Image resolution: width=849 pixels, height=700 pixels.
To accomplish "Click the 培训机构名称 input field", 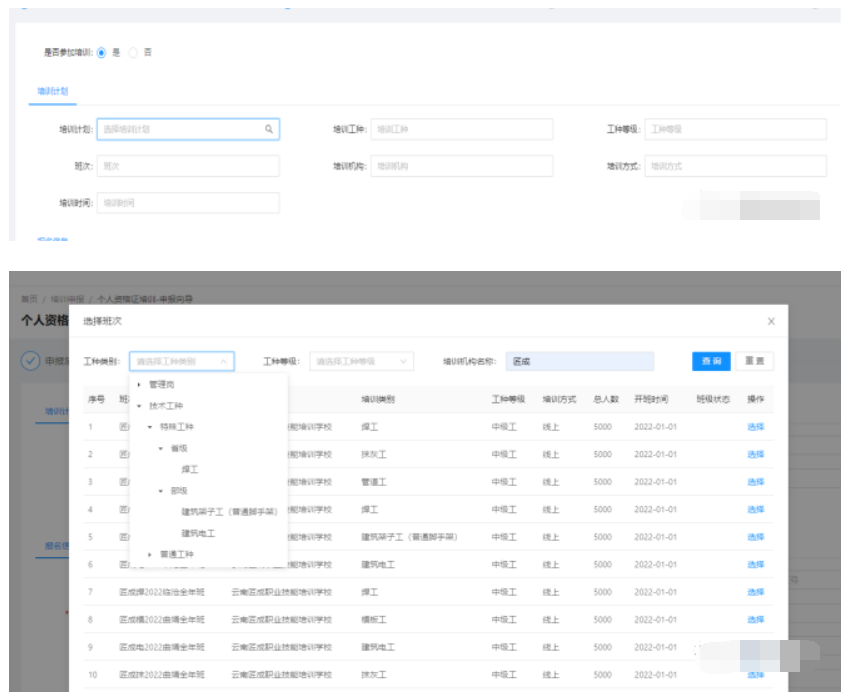I will [580, 361].
